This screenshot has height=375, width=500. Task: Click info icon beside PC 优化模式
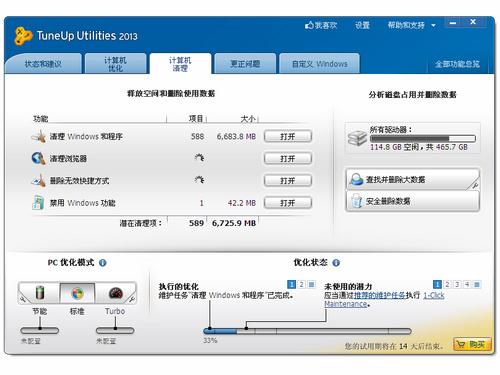point(103,263)
